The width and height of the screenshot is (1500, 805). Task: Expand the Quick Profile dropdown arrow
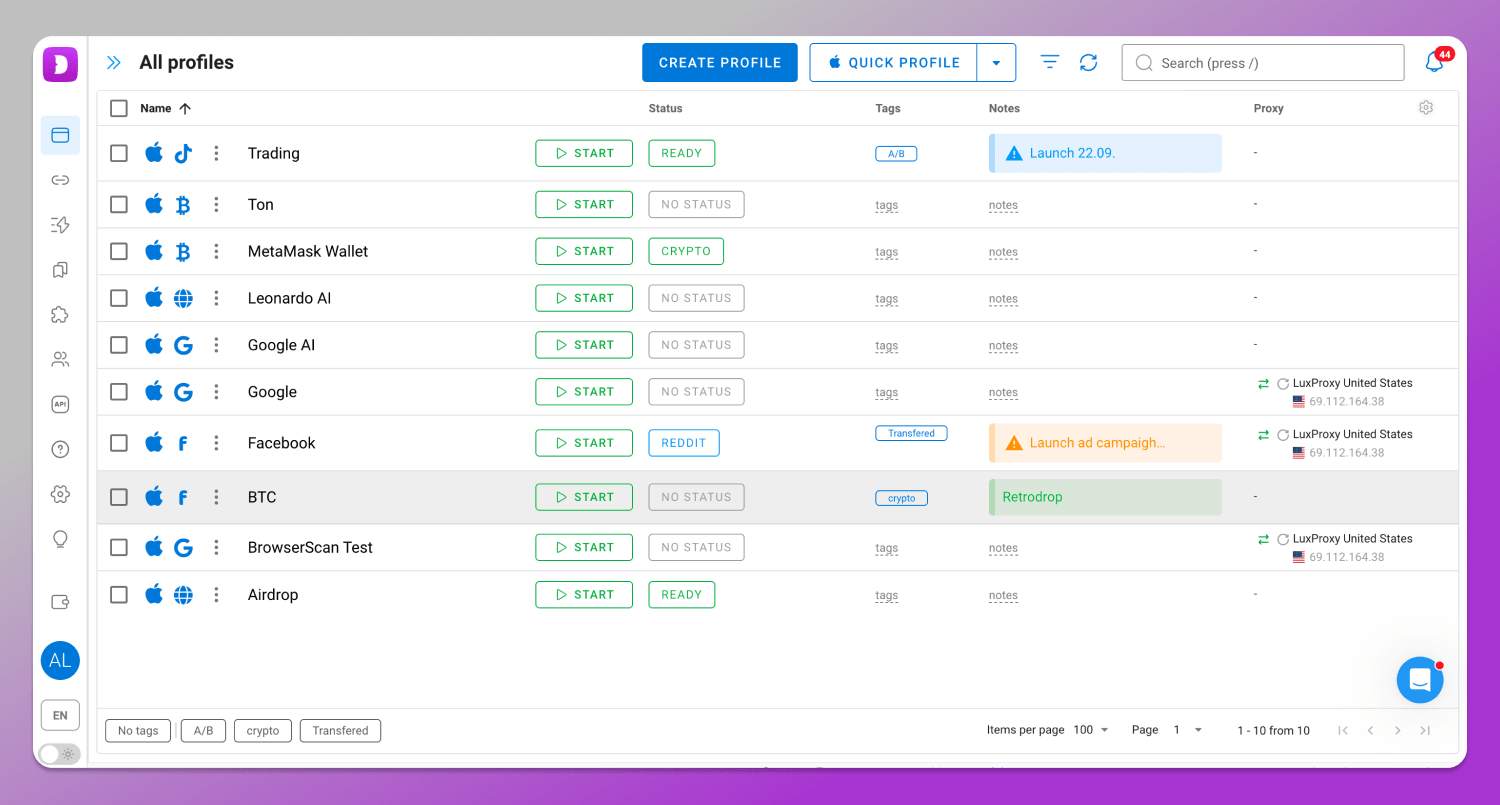point(996,63)
